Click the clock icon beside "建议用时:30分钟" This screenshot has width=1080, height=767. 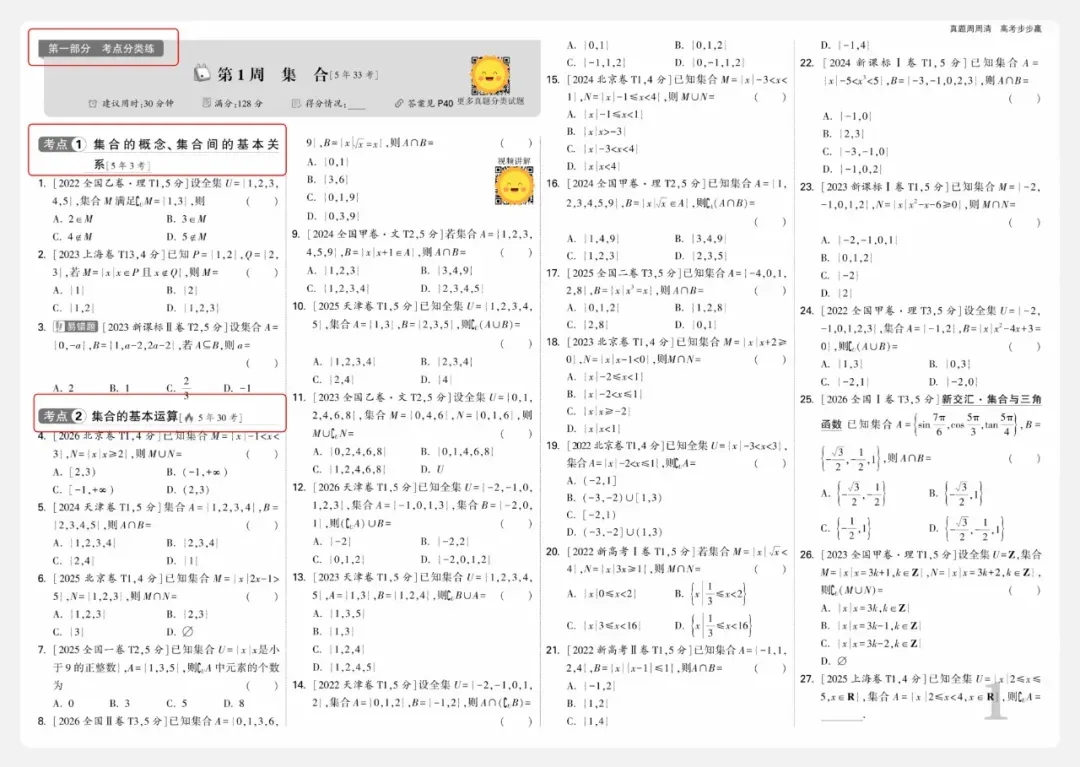point(92,103)
